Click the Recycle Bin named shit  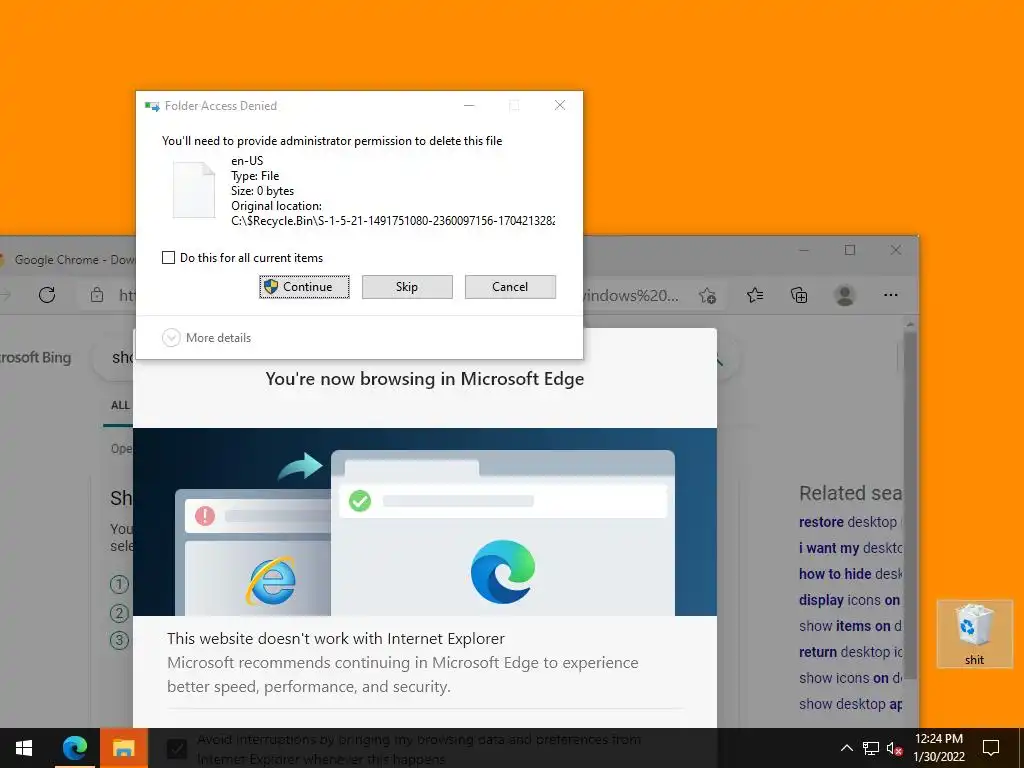(x=974, y=633)
